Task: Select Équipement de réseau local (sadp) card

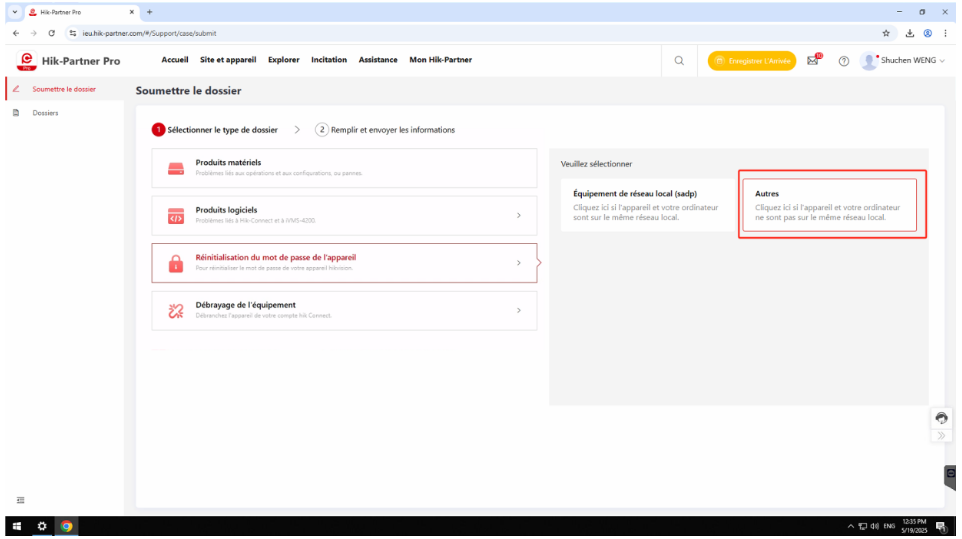Action: (648, 205)
